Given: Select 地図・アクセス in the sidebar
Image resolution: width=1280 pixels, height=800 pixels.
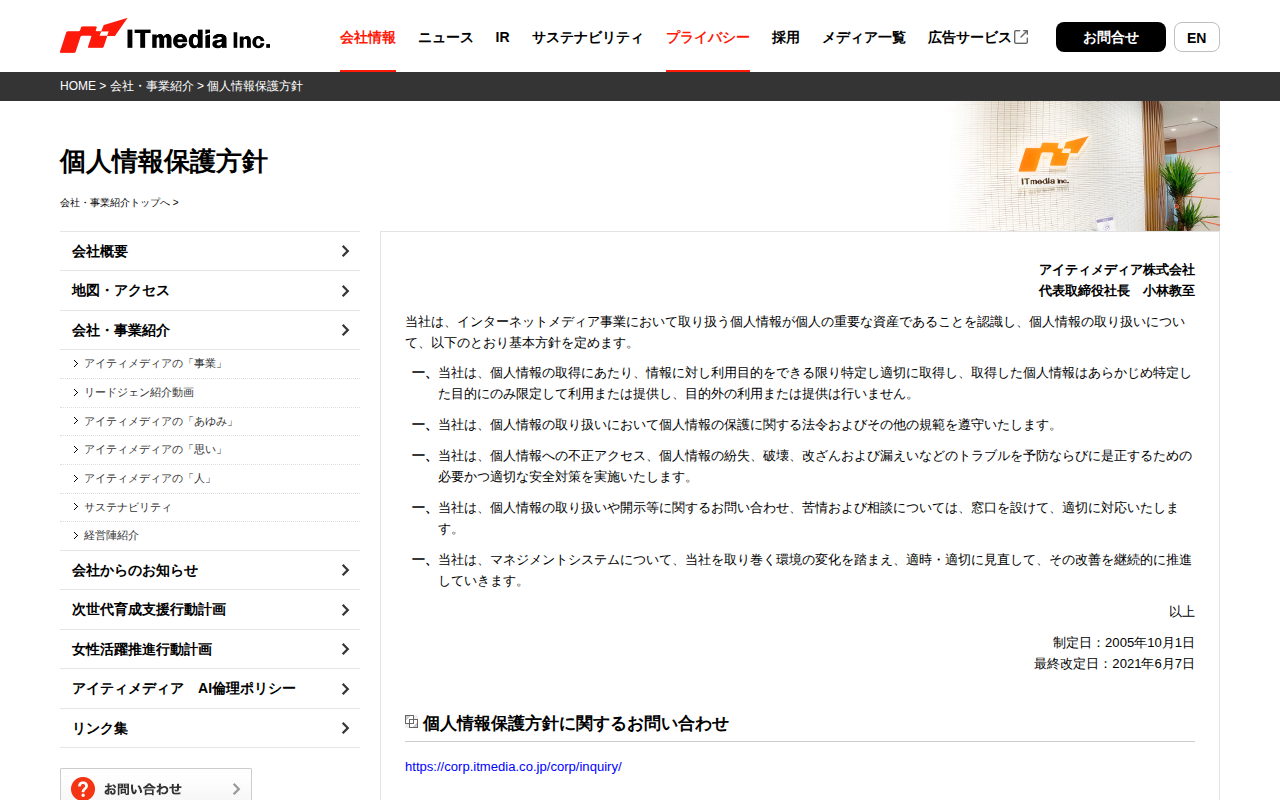Looking at the screenshot, I should (210, 291).
